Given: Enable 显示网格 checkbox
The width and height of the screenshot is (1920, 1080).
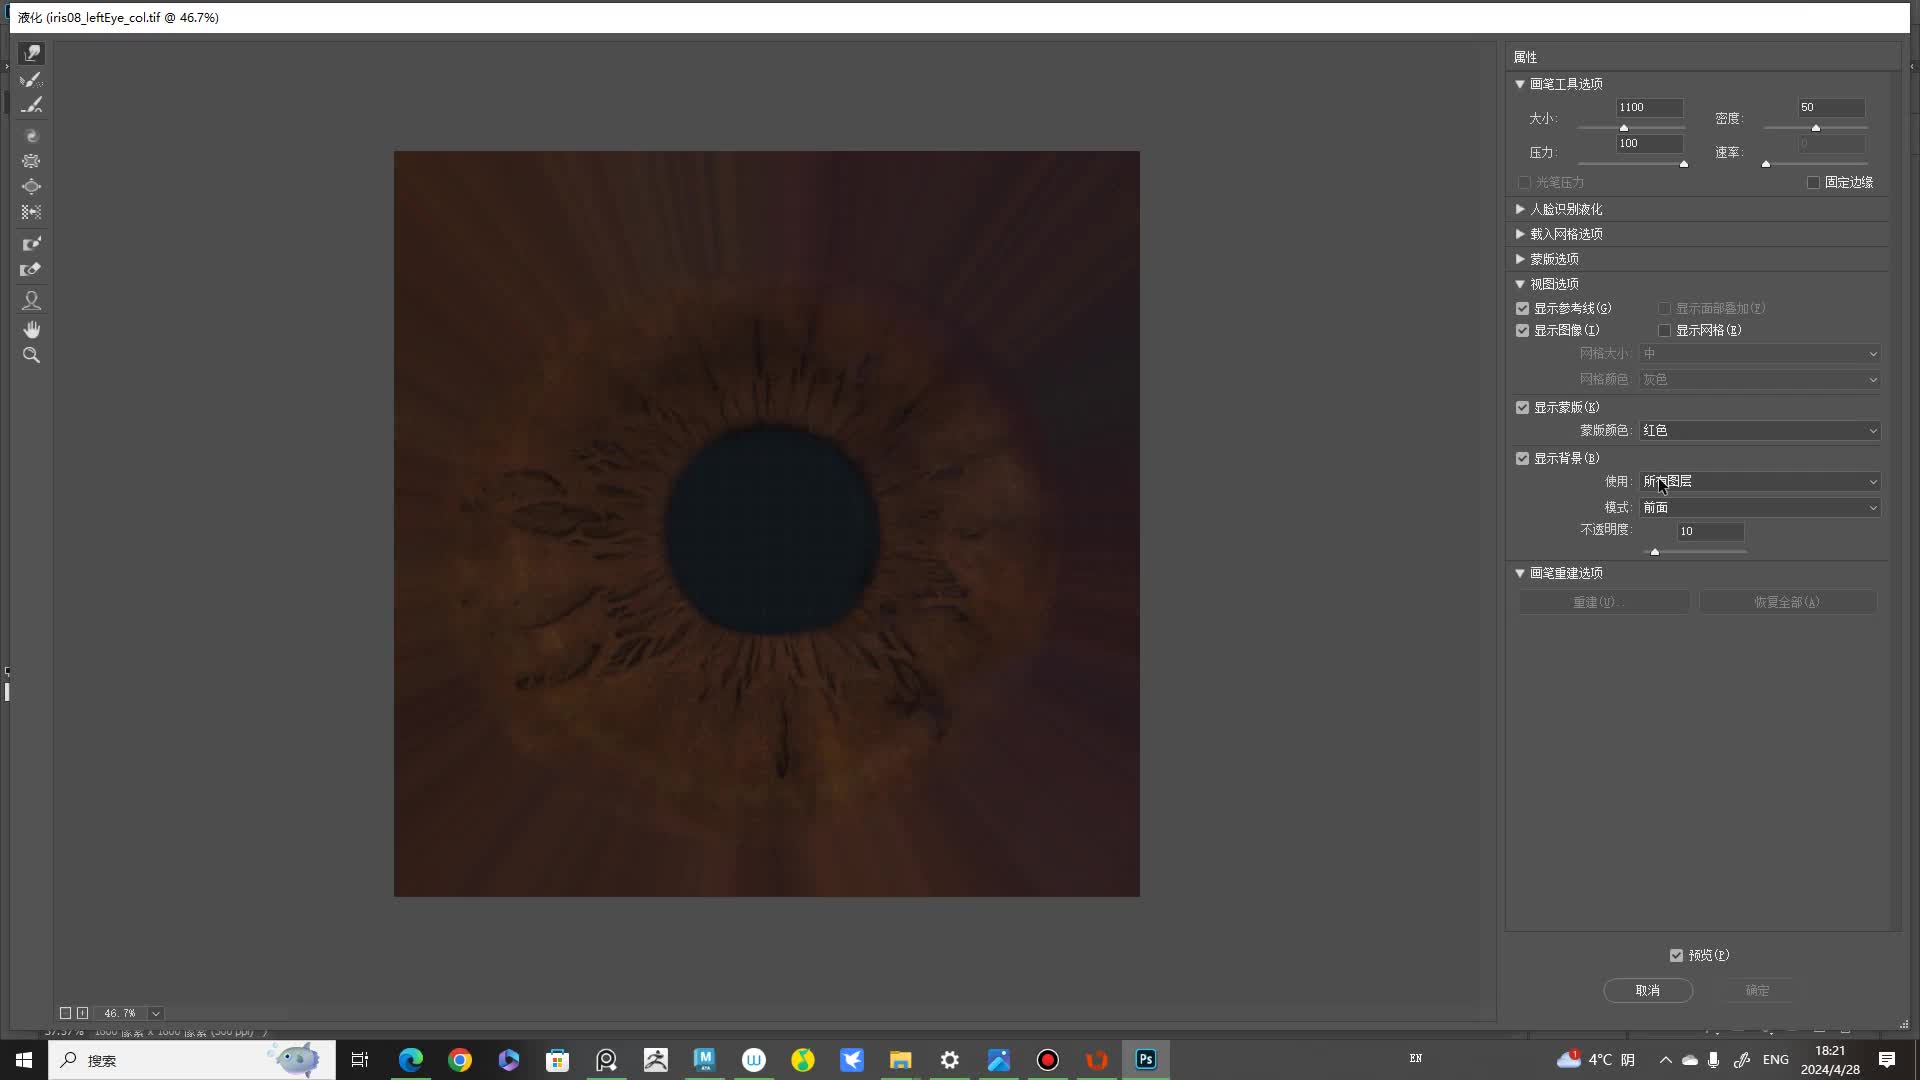Looking at the screenshot, I should click(1665, 331).
